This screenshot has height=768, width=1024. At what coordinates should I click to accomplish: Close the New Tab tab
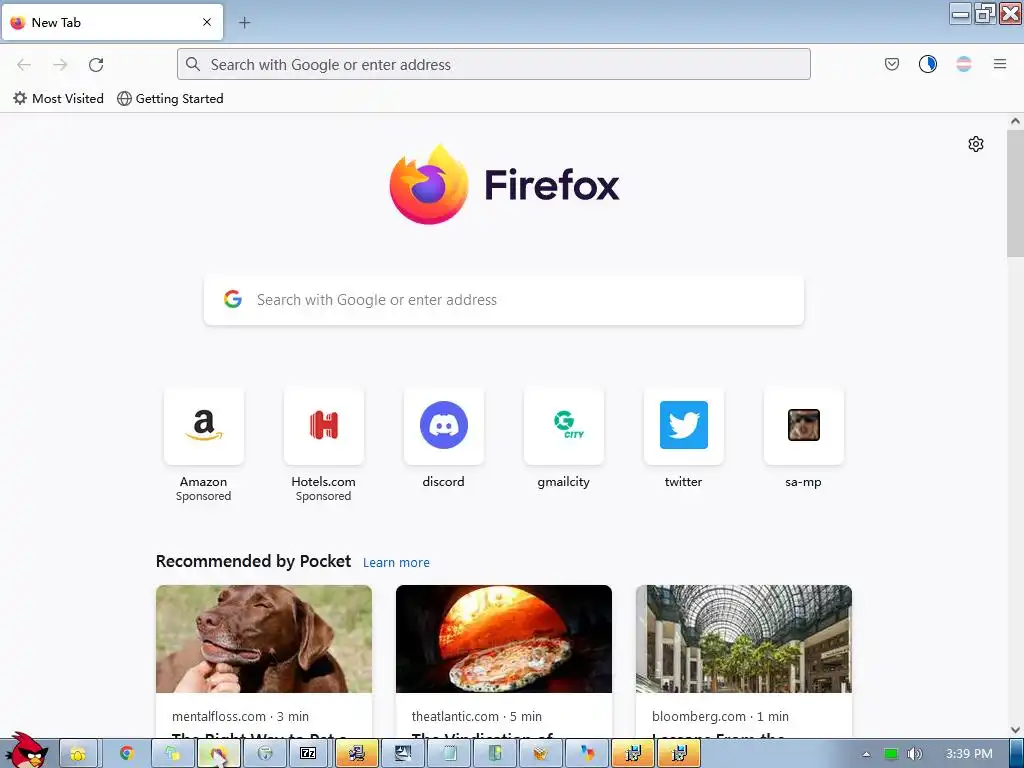pos(207,22)
